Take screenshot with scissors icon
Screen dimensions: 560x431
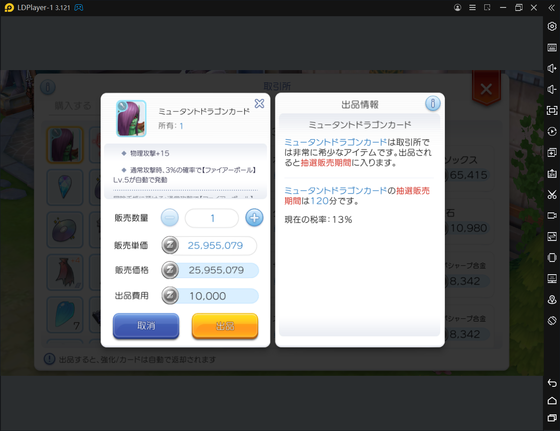[552, 195]
